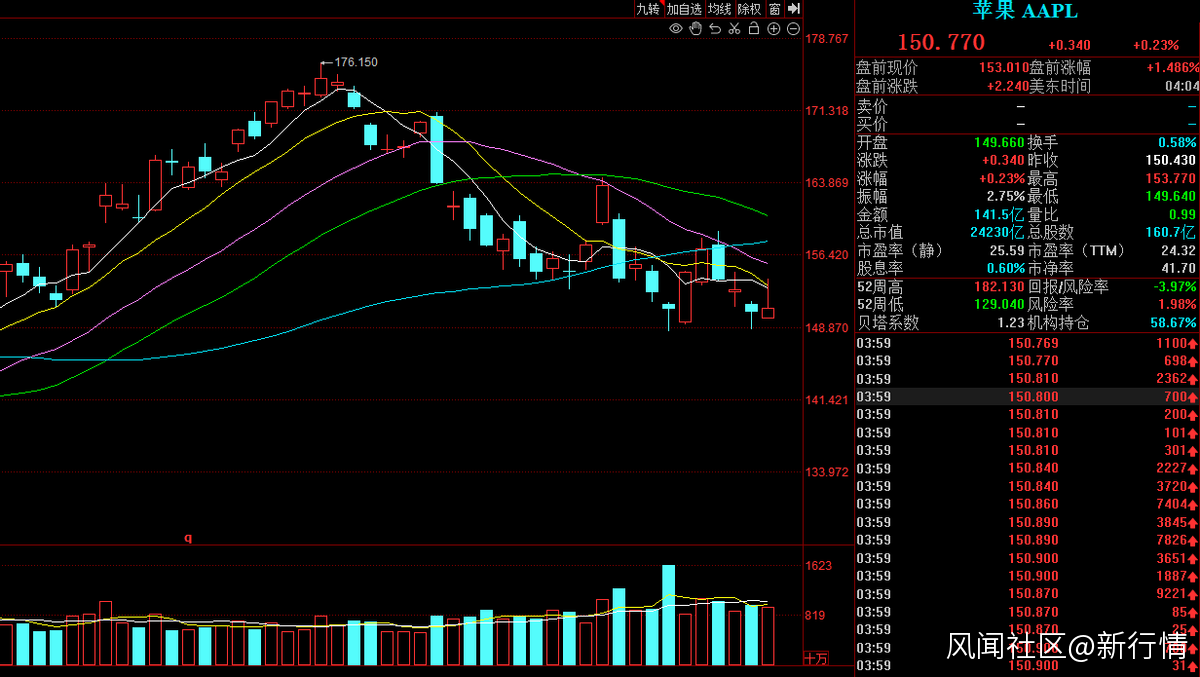Select the tick row with volume 2362
Image resolution: width=1200 pixels, height=677 pixels.
[x=1027, y=379]
